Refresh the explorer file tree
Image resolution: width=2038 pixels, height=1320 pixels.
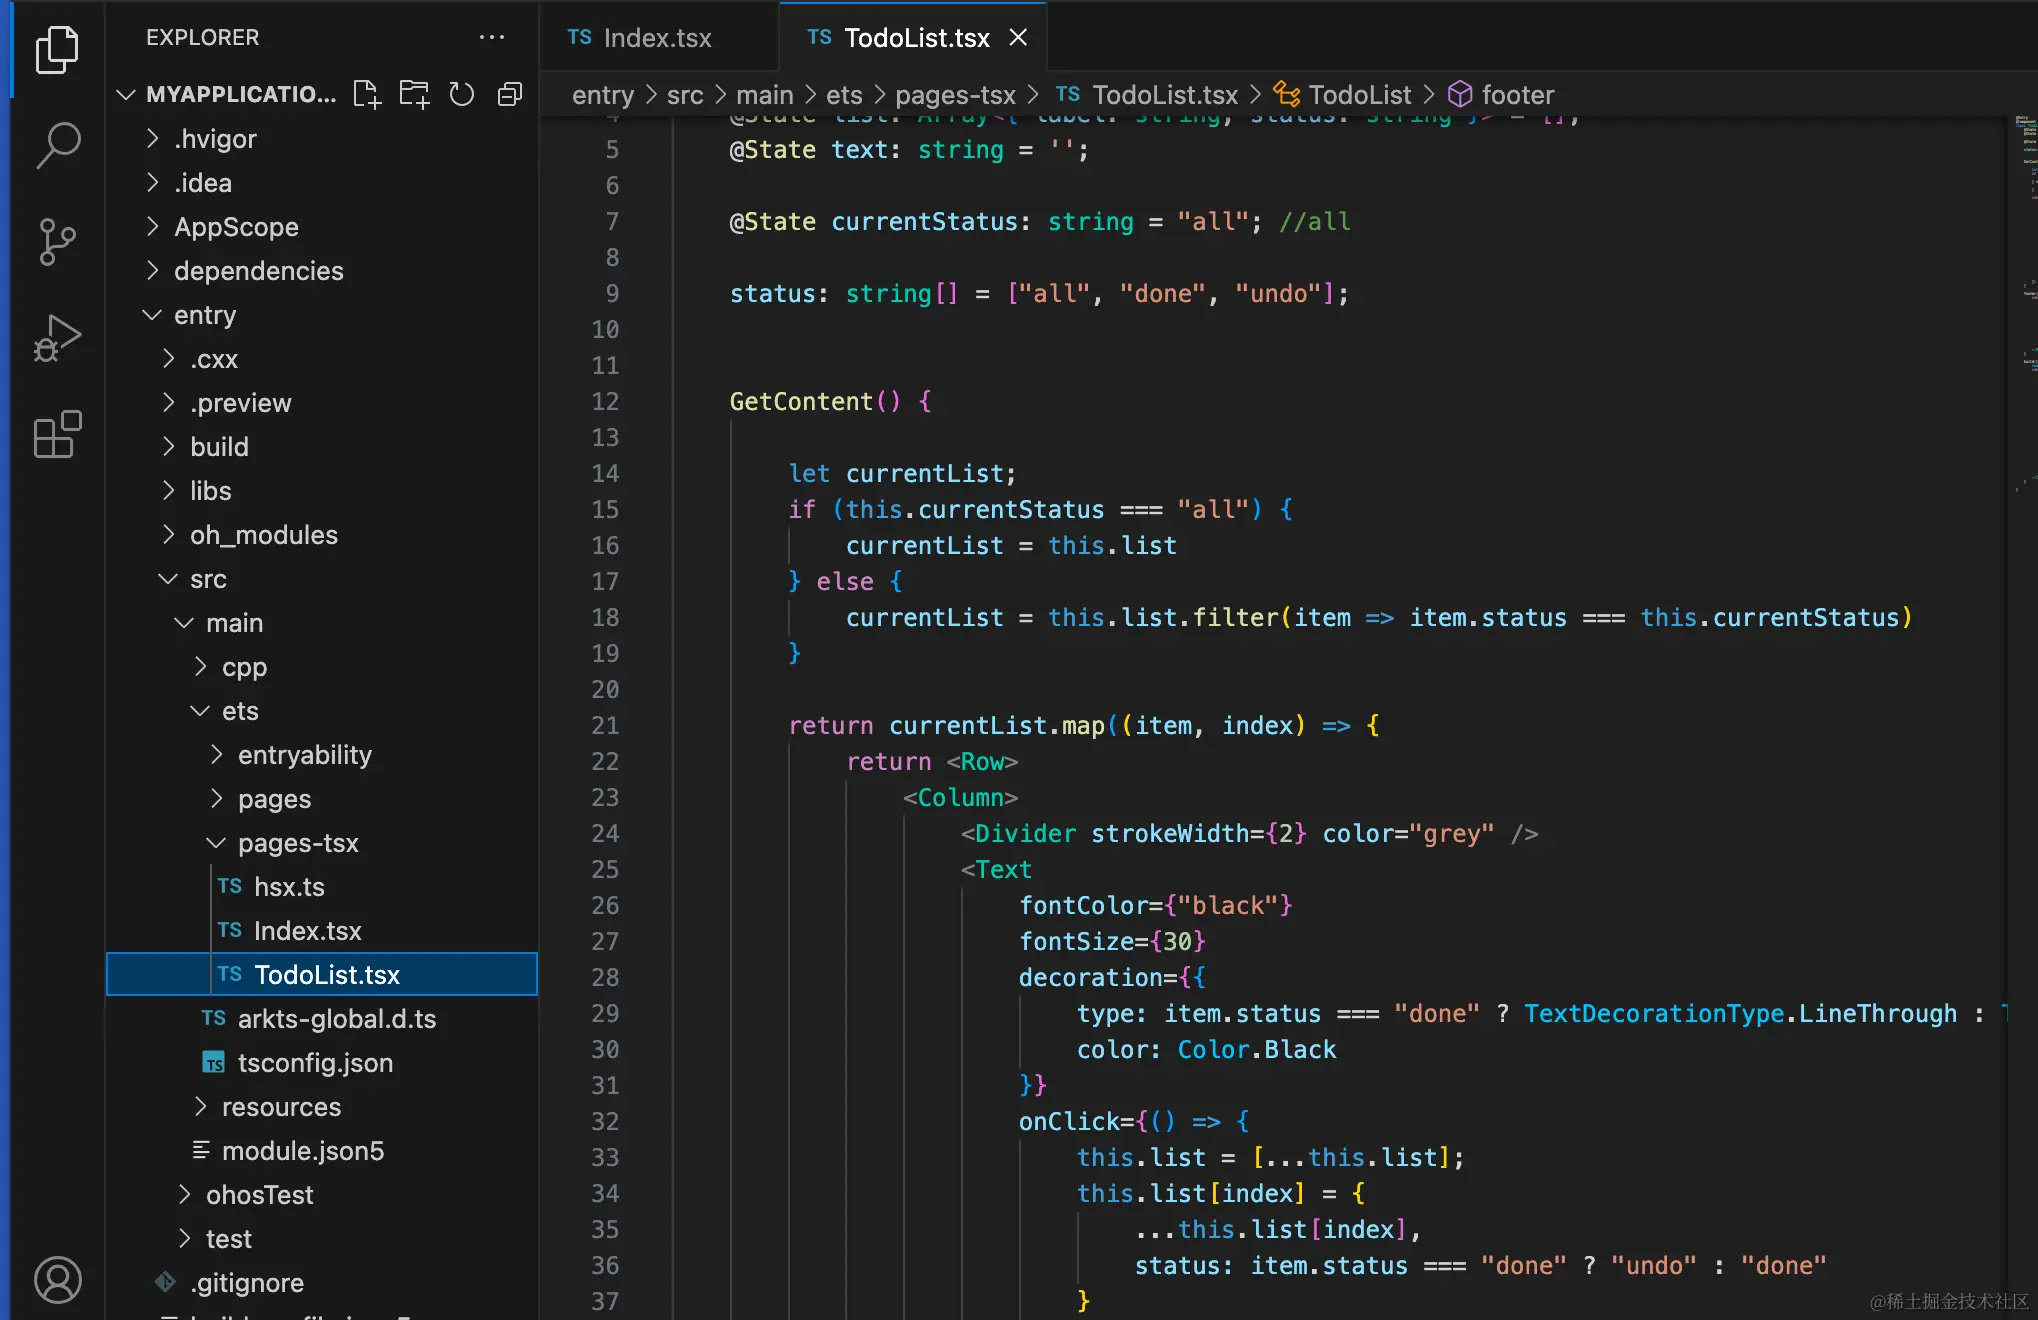coord(461,94)
